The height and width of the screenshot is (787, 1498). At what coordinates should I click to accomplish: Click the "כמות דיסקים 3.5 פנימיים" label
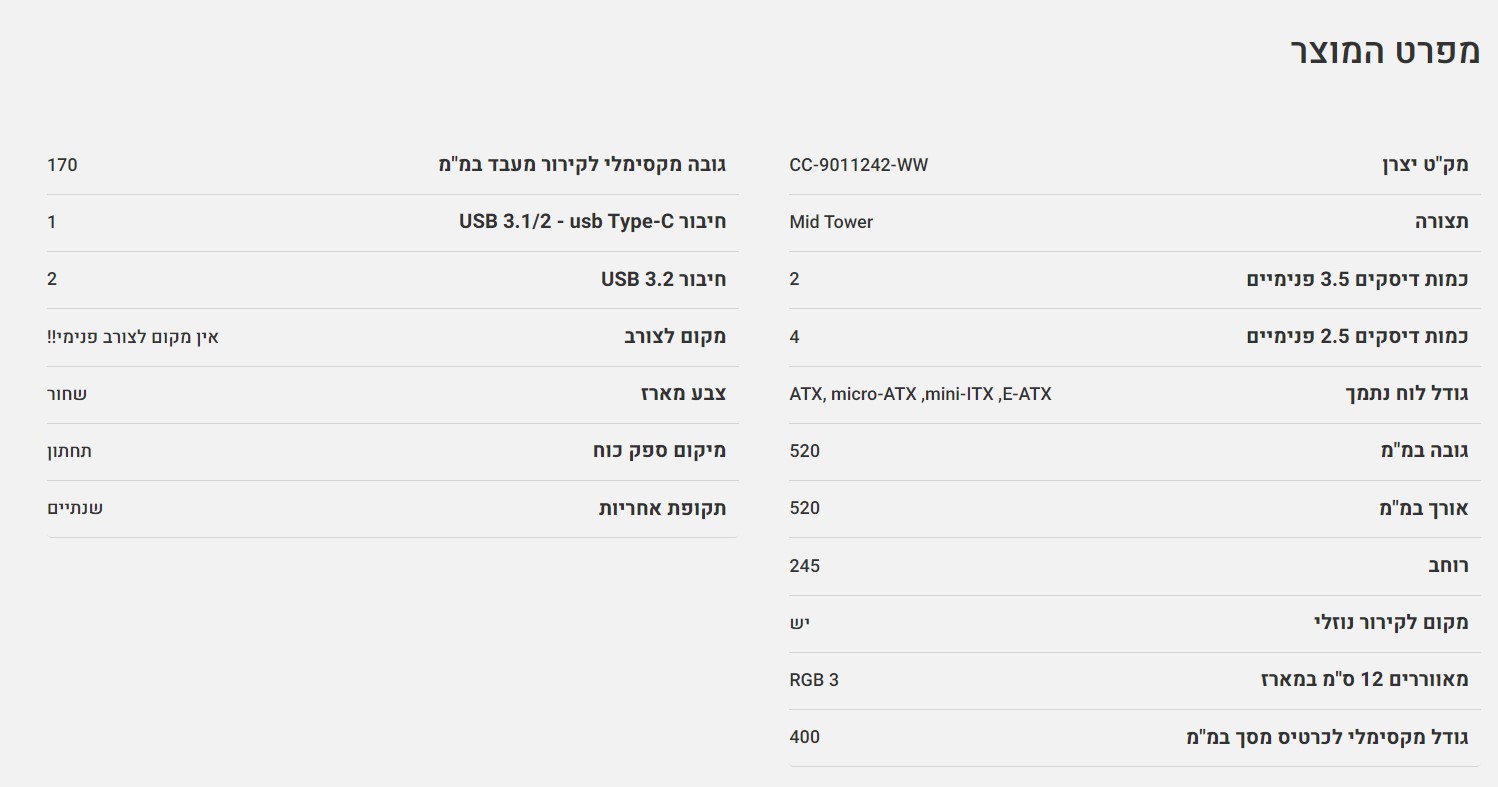pyautogui.click(x=1357, y=279)
